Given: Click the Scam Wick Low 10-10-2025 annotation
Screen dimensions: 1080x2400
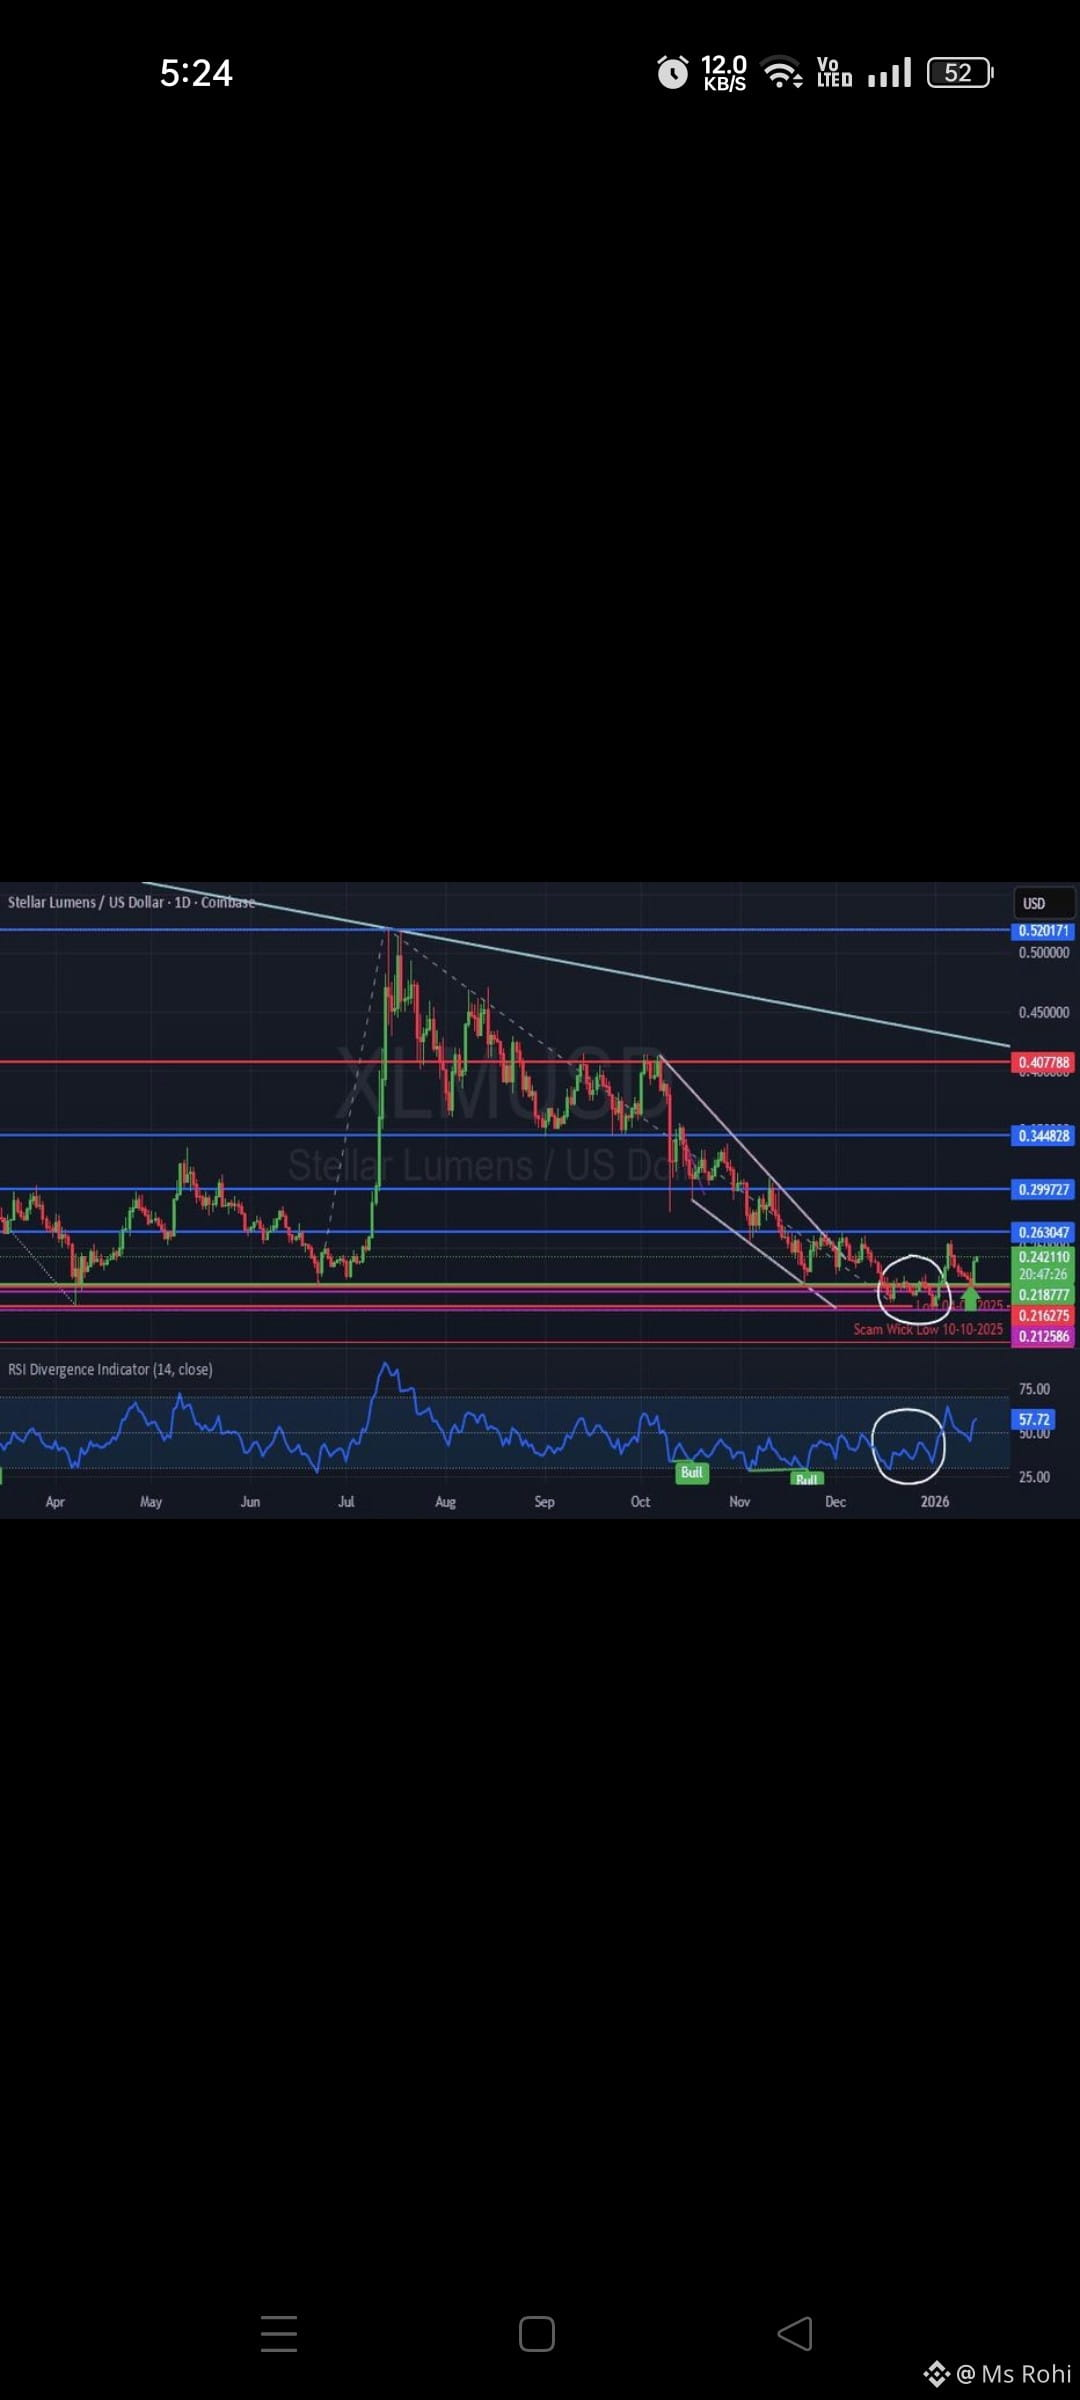Looking at the screenshot, I should click(928, 1329).
